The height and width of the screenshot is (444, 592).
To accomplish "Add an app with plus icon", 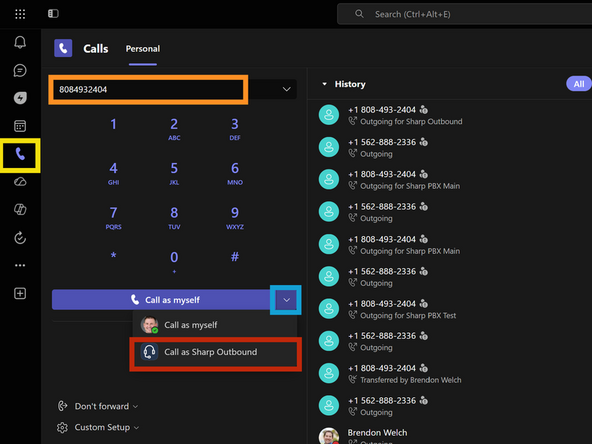I will 20,293.
